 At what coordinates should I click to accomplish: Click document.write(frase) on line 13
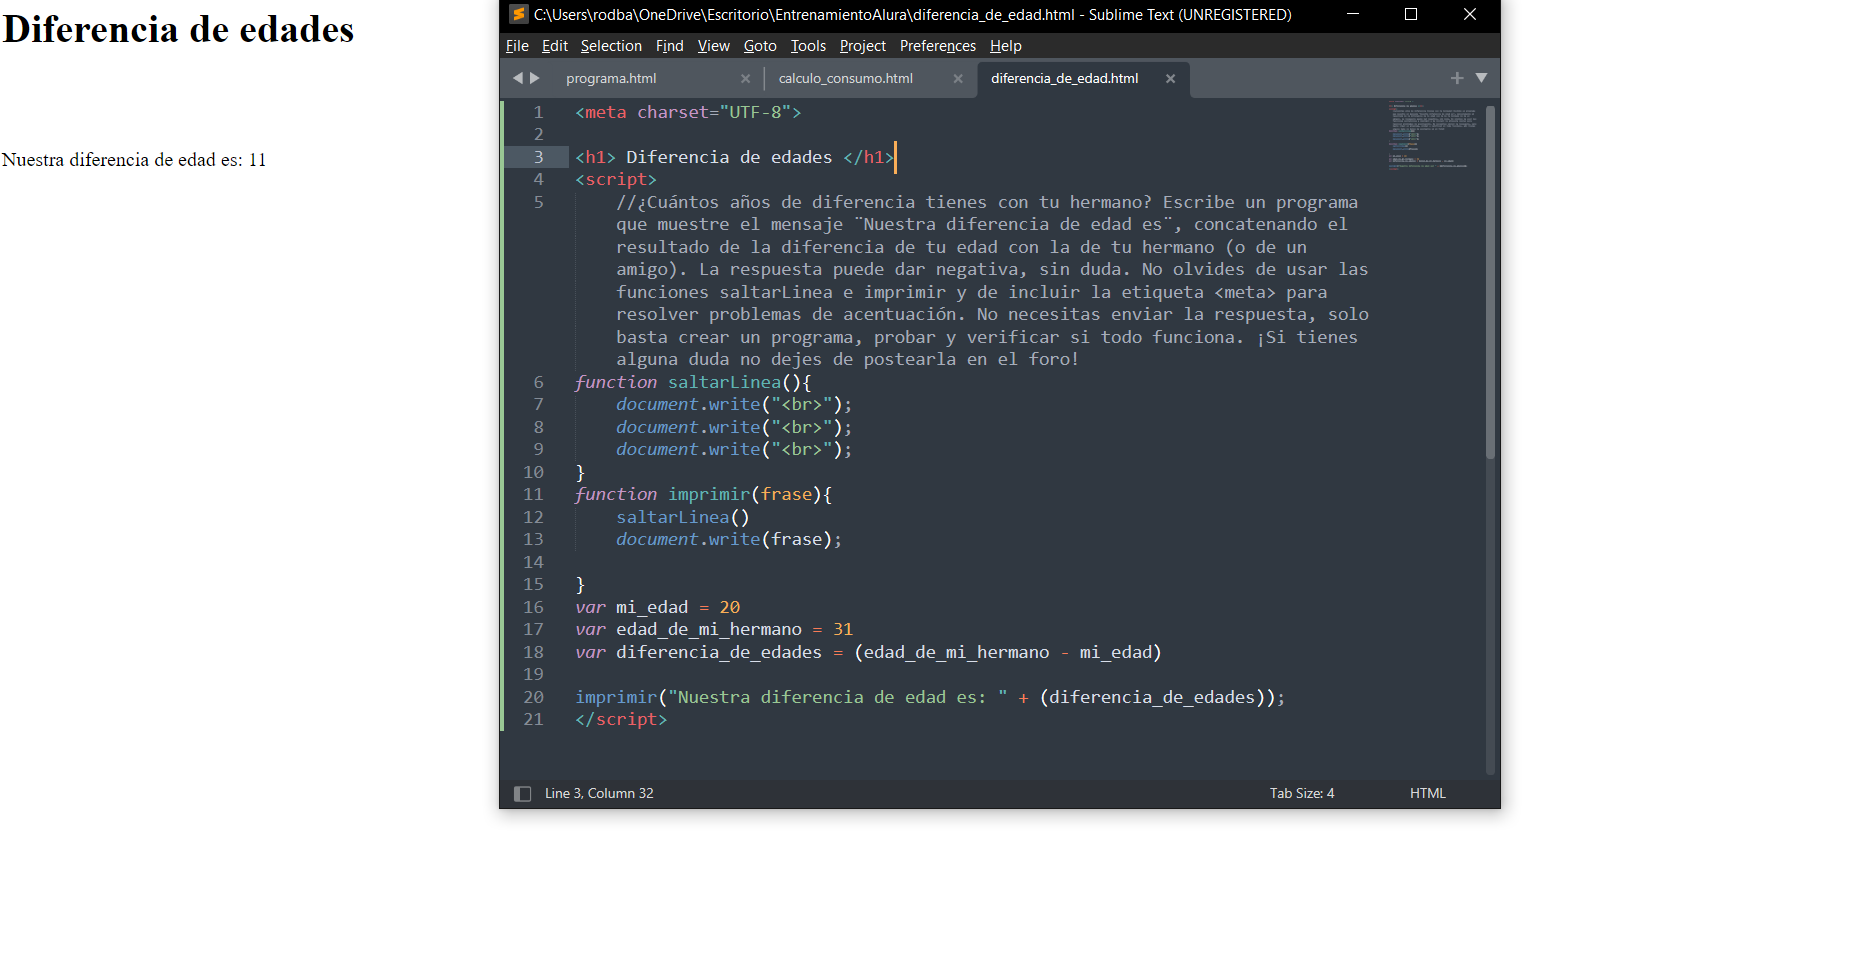[729, 540]
